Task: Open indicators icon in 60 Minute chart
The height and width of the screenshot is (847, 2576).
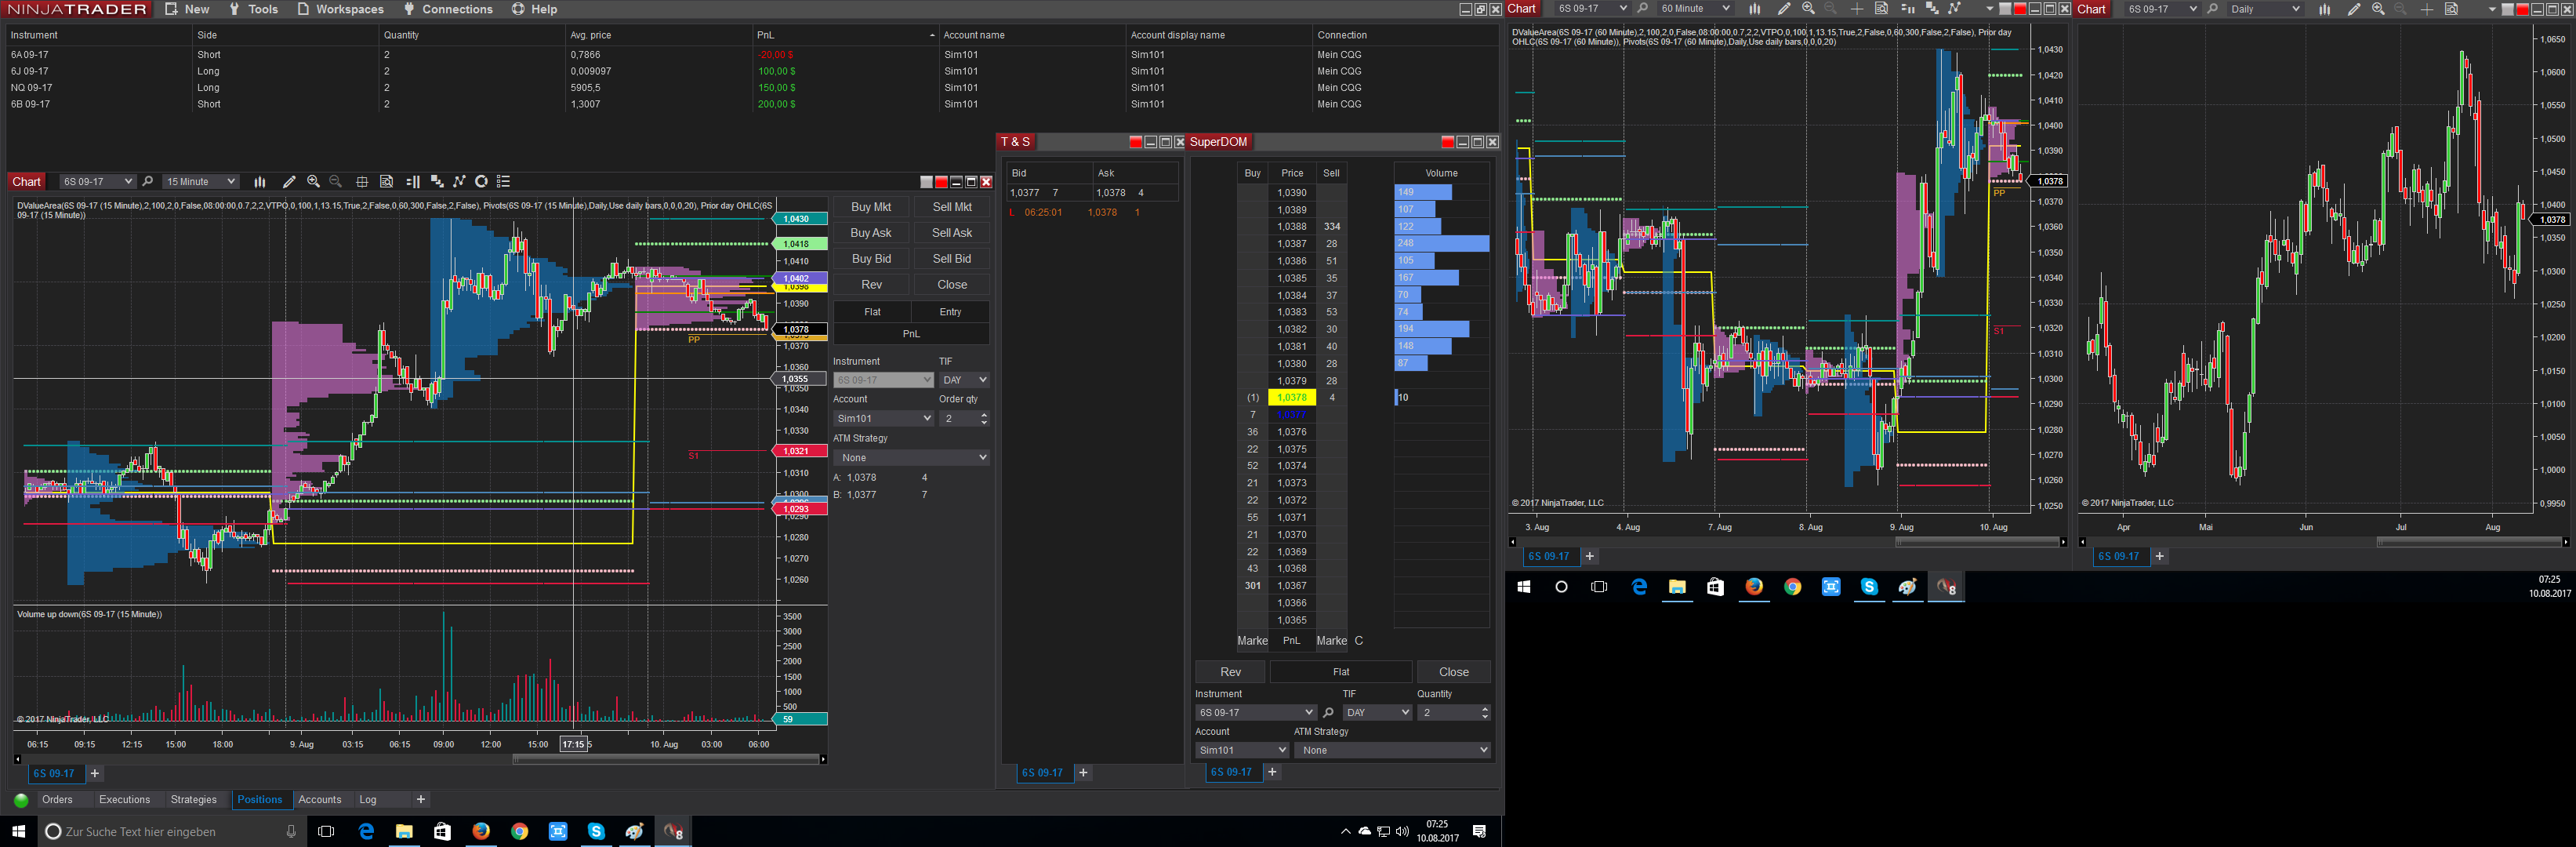Action: click(x=1932, y=9)
